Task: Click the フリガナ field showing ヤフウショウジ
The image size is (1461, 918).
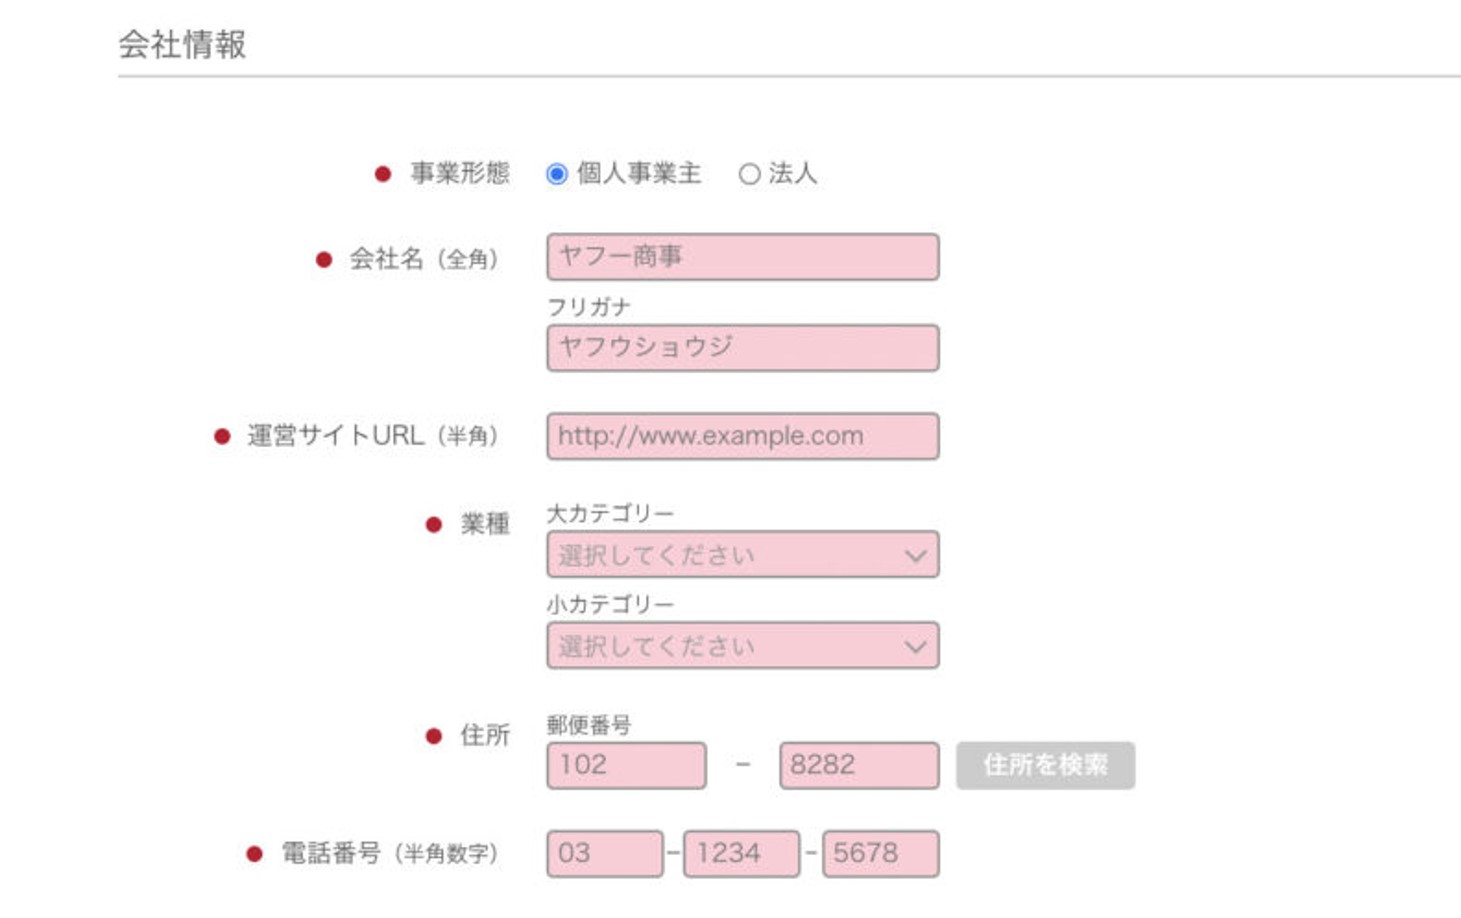Action: pos(743,347)
